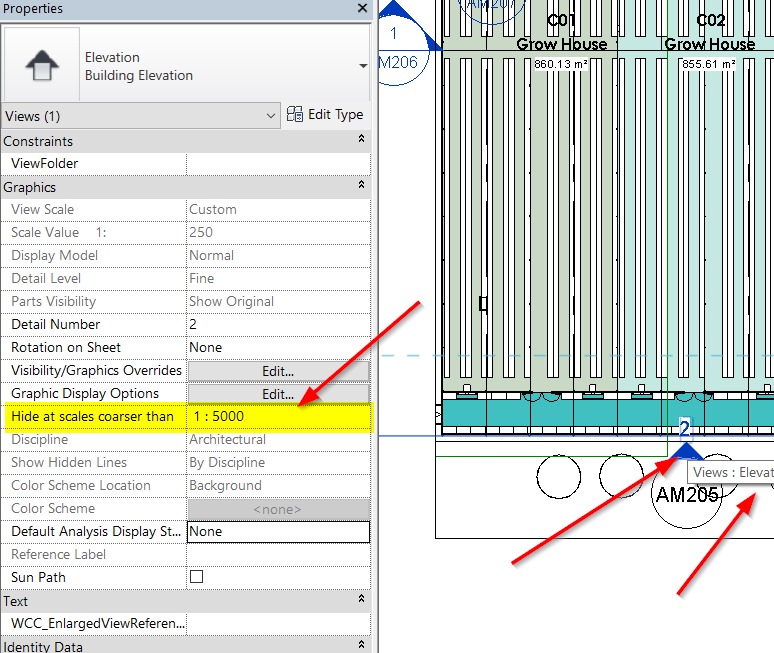Click the Building Elevation type icon
Screen dimensions: 774x653
42,67
